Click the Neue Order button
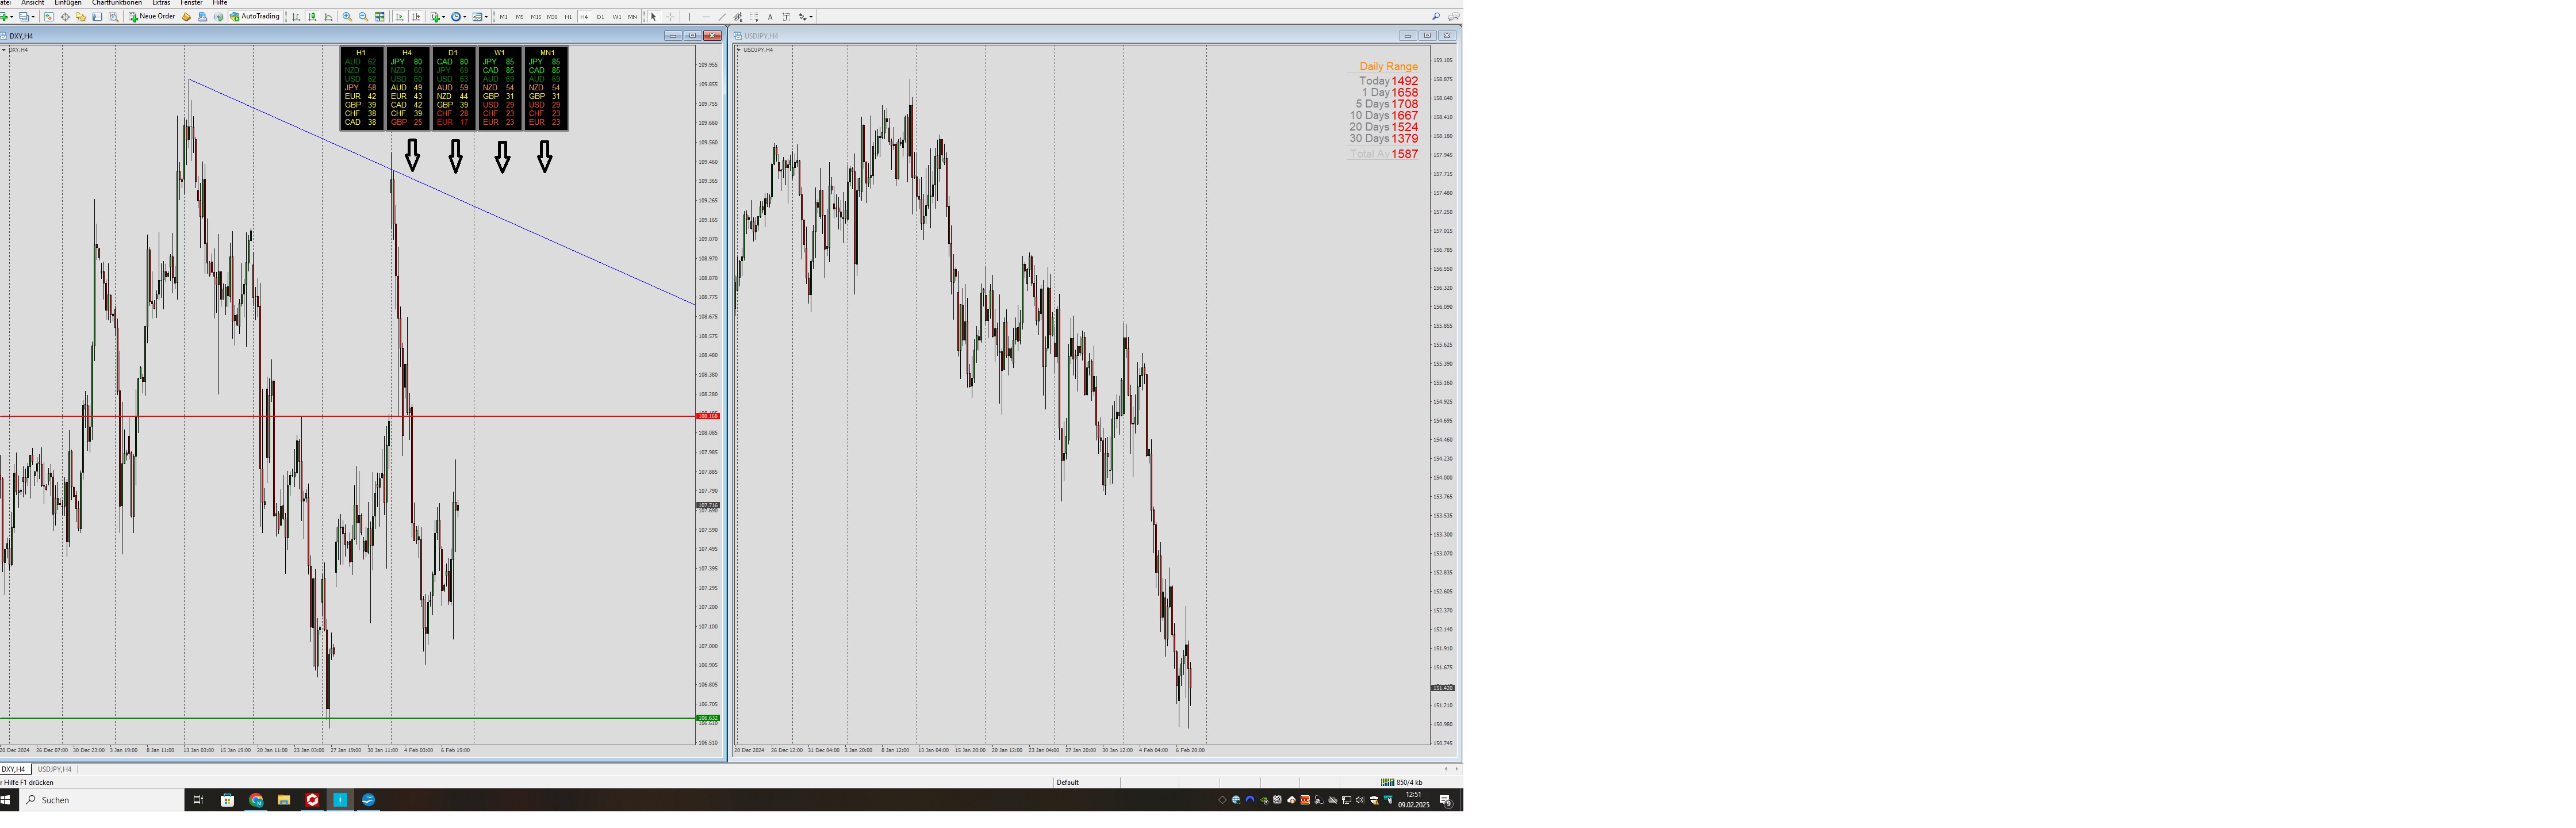The width and height of the screenshot is (2576, 828). click(152, 17)
